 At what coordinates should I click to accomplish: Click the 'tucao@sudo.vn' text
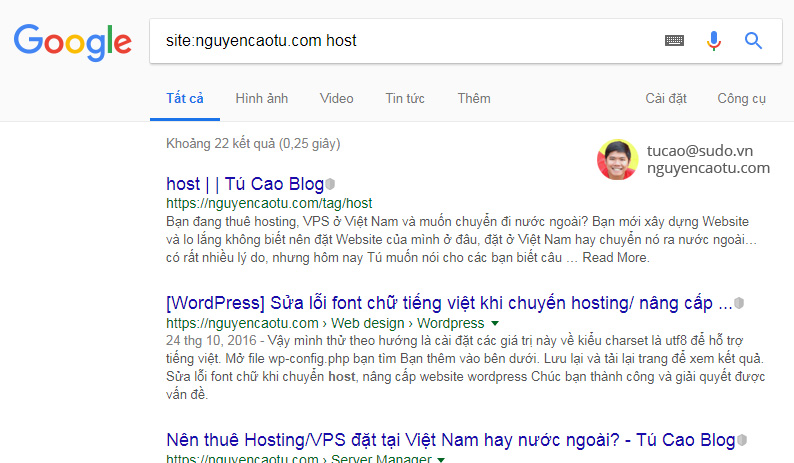coord(700,151)
